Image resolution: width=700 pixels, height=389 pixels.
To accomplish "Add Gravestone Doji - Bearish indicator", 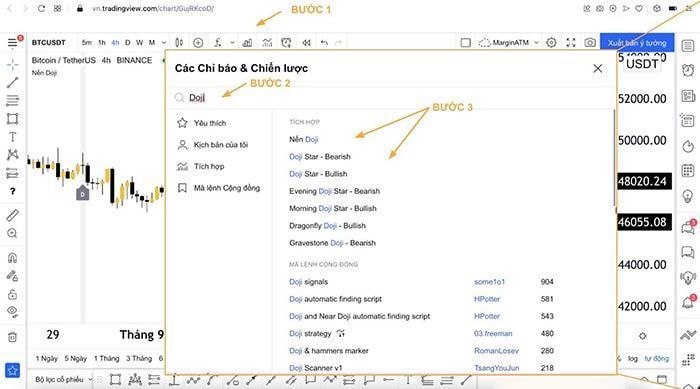I will 332,243.
